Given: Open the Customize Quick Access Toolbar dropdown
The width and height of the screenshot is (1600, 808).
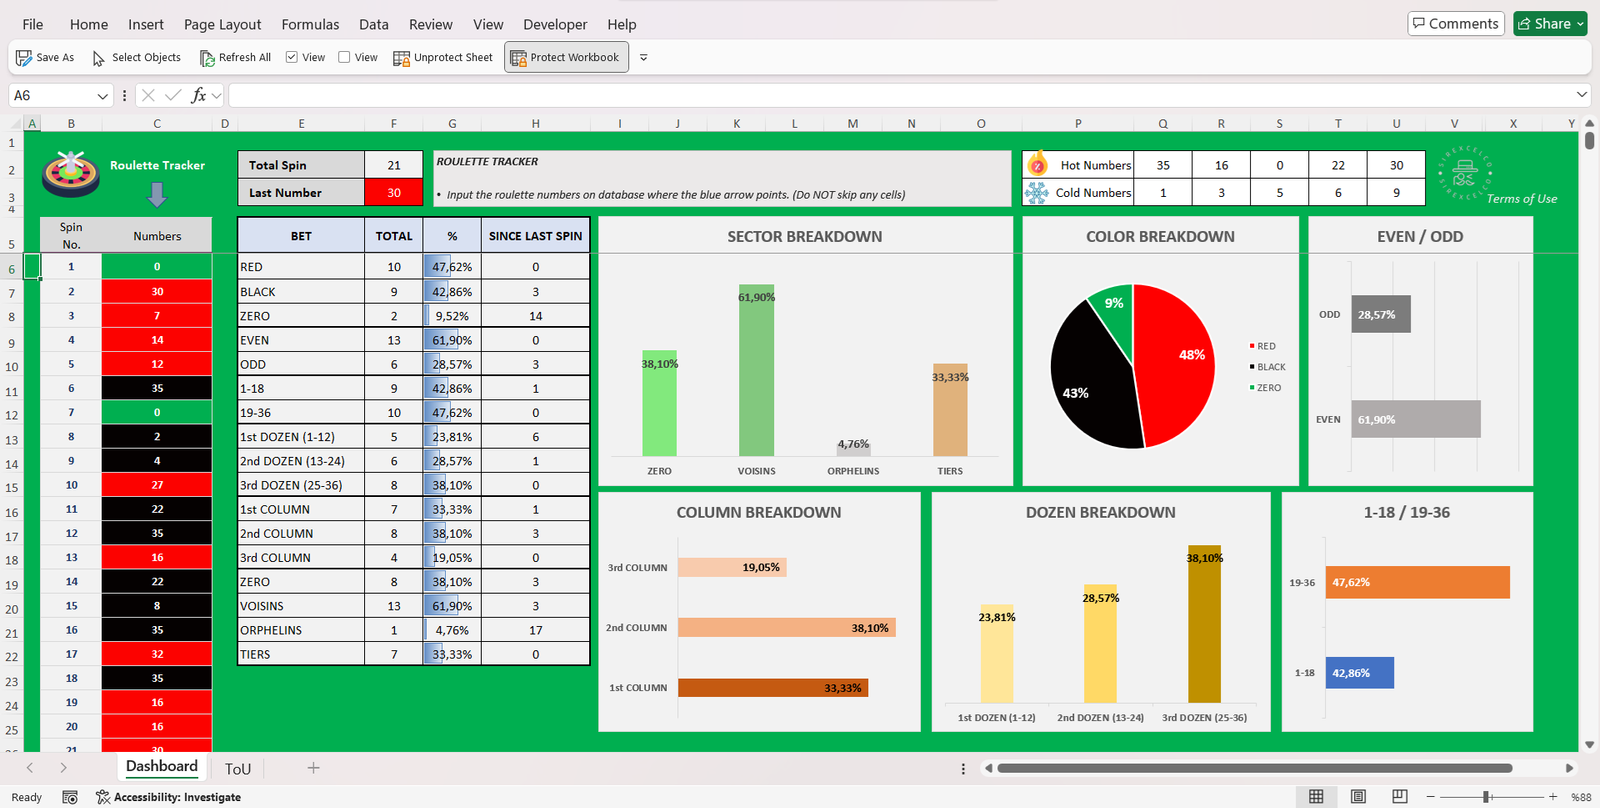Looking at the screenshot, I should (x=643, y=58).
